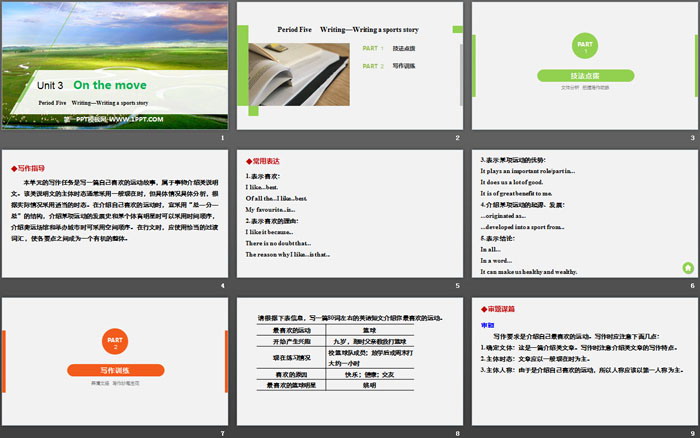
Task: Open slide 8 containing the basketball table
Action: coord(349,363)
